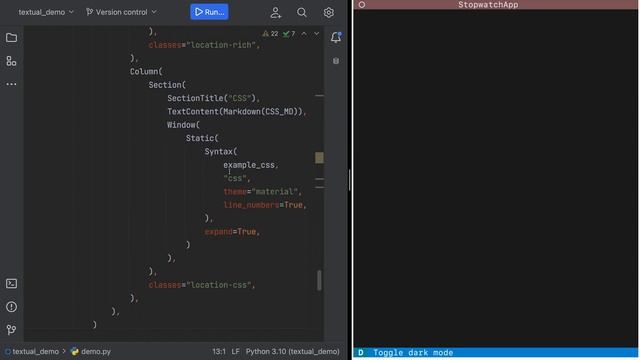Image resolution: width=640 pixels, height=360 pixels.
Task: Click expand=True in the code
Action: pyautogui.click(x=232, y=231)
